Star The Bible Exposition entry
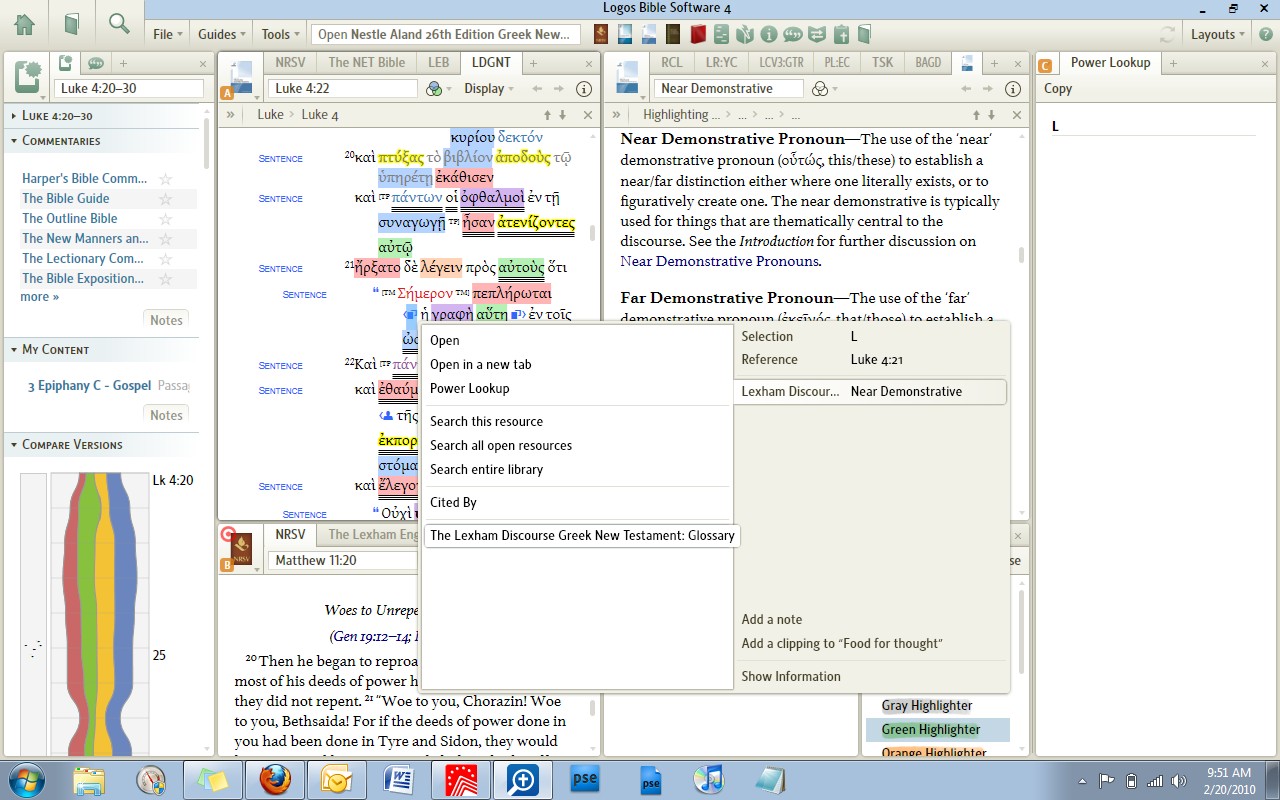This screenshot has width=1280, height=800. 166,279
